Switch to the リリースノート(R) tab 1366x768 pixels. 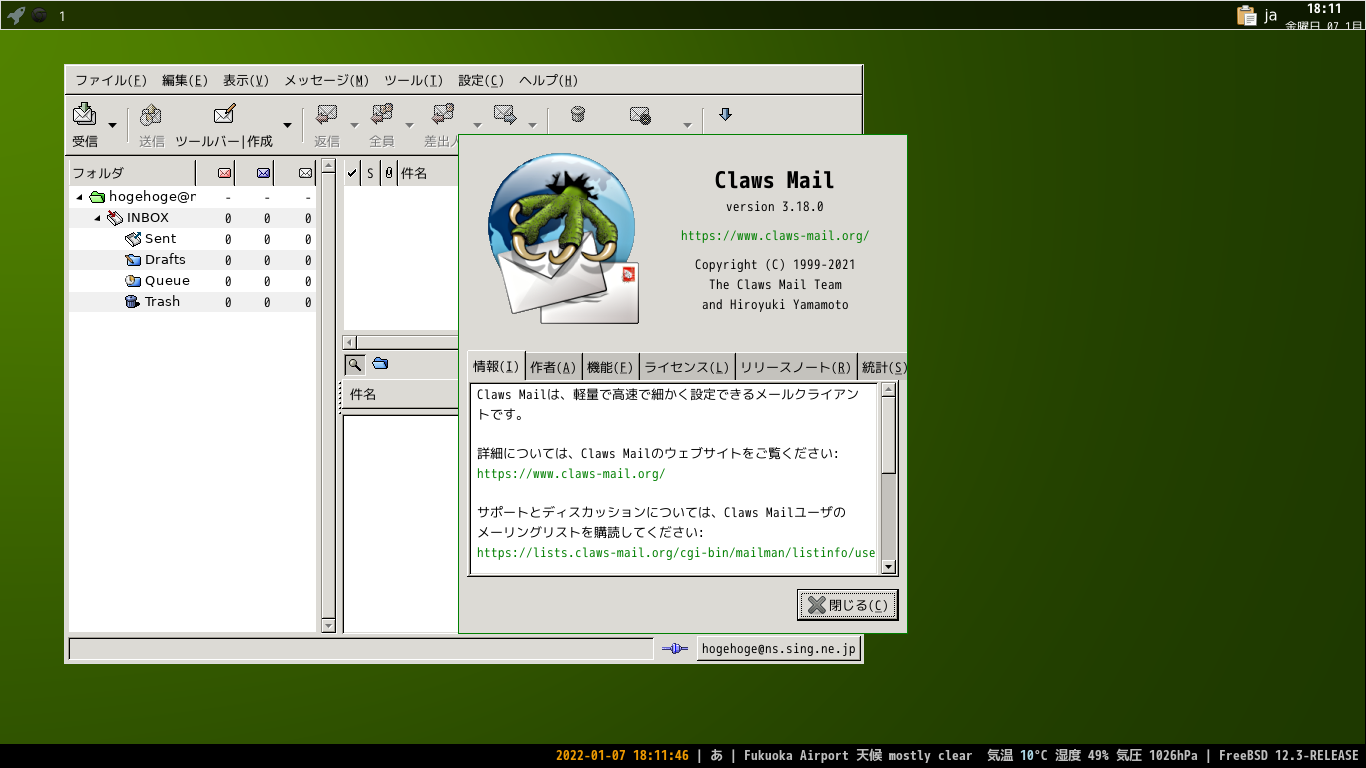pyautogui.click(x=796, y=368)
